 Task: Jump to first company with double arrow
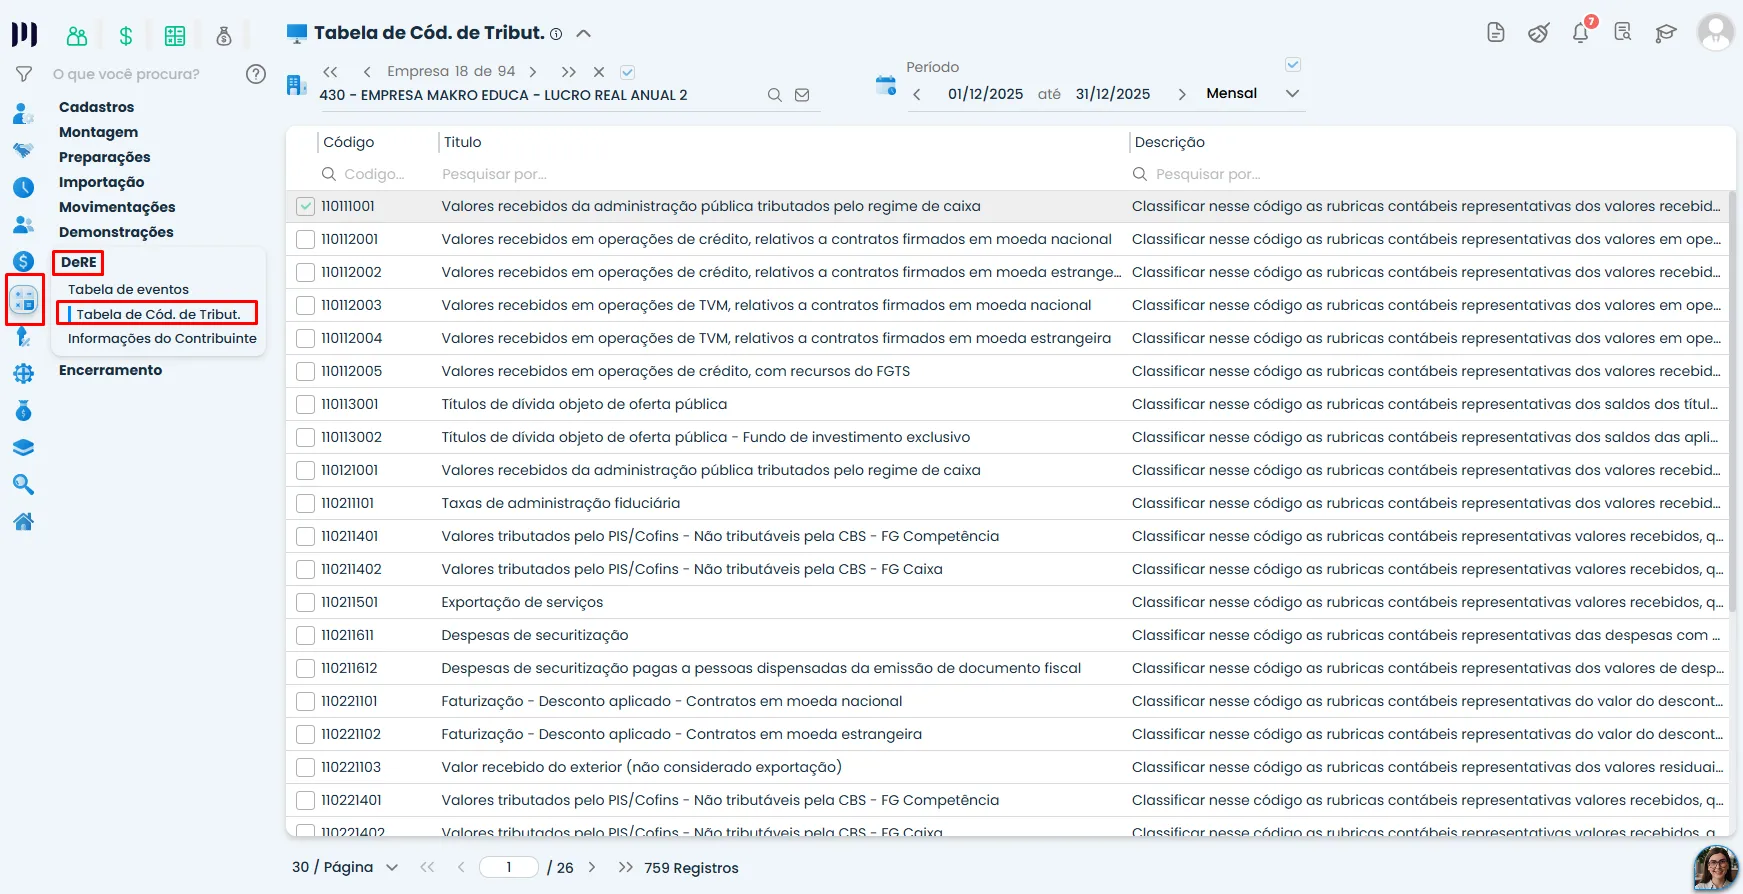tap(331, 72)
